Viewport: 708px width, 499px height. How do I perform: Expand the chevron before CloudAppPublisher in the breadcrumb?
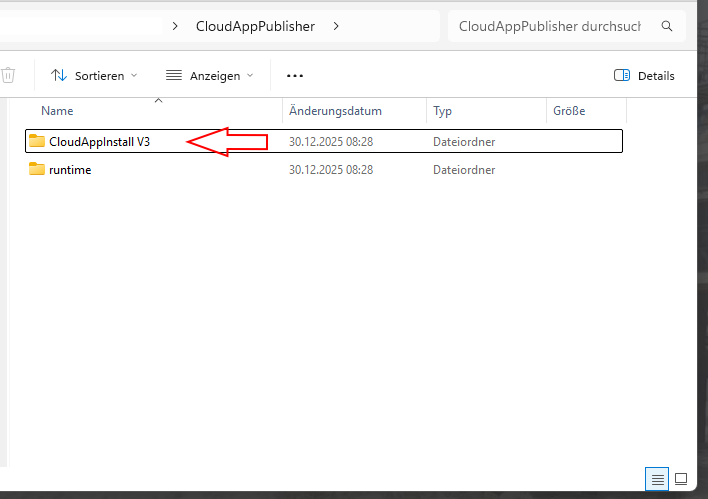pos(177,26)
